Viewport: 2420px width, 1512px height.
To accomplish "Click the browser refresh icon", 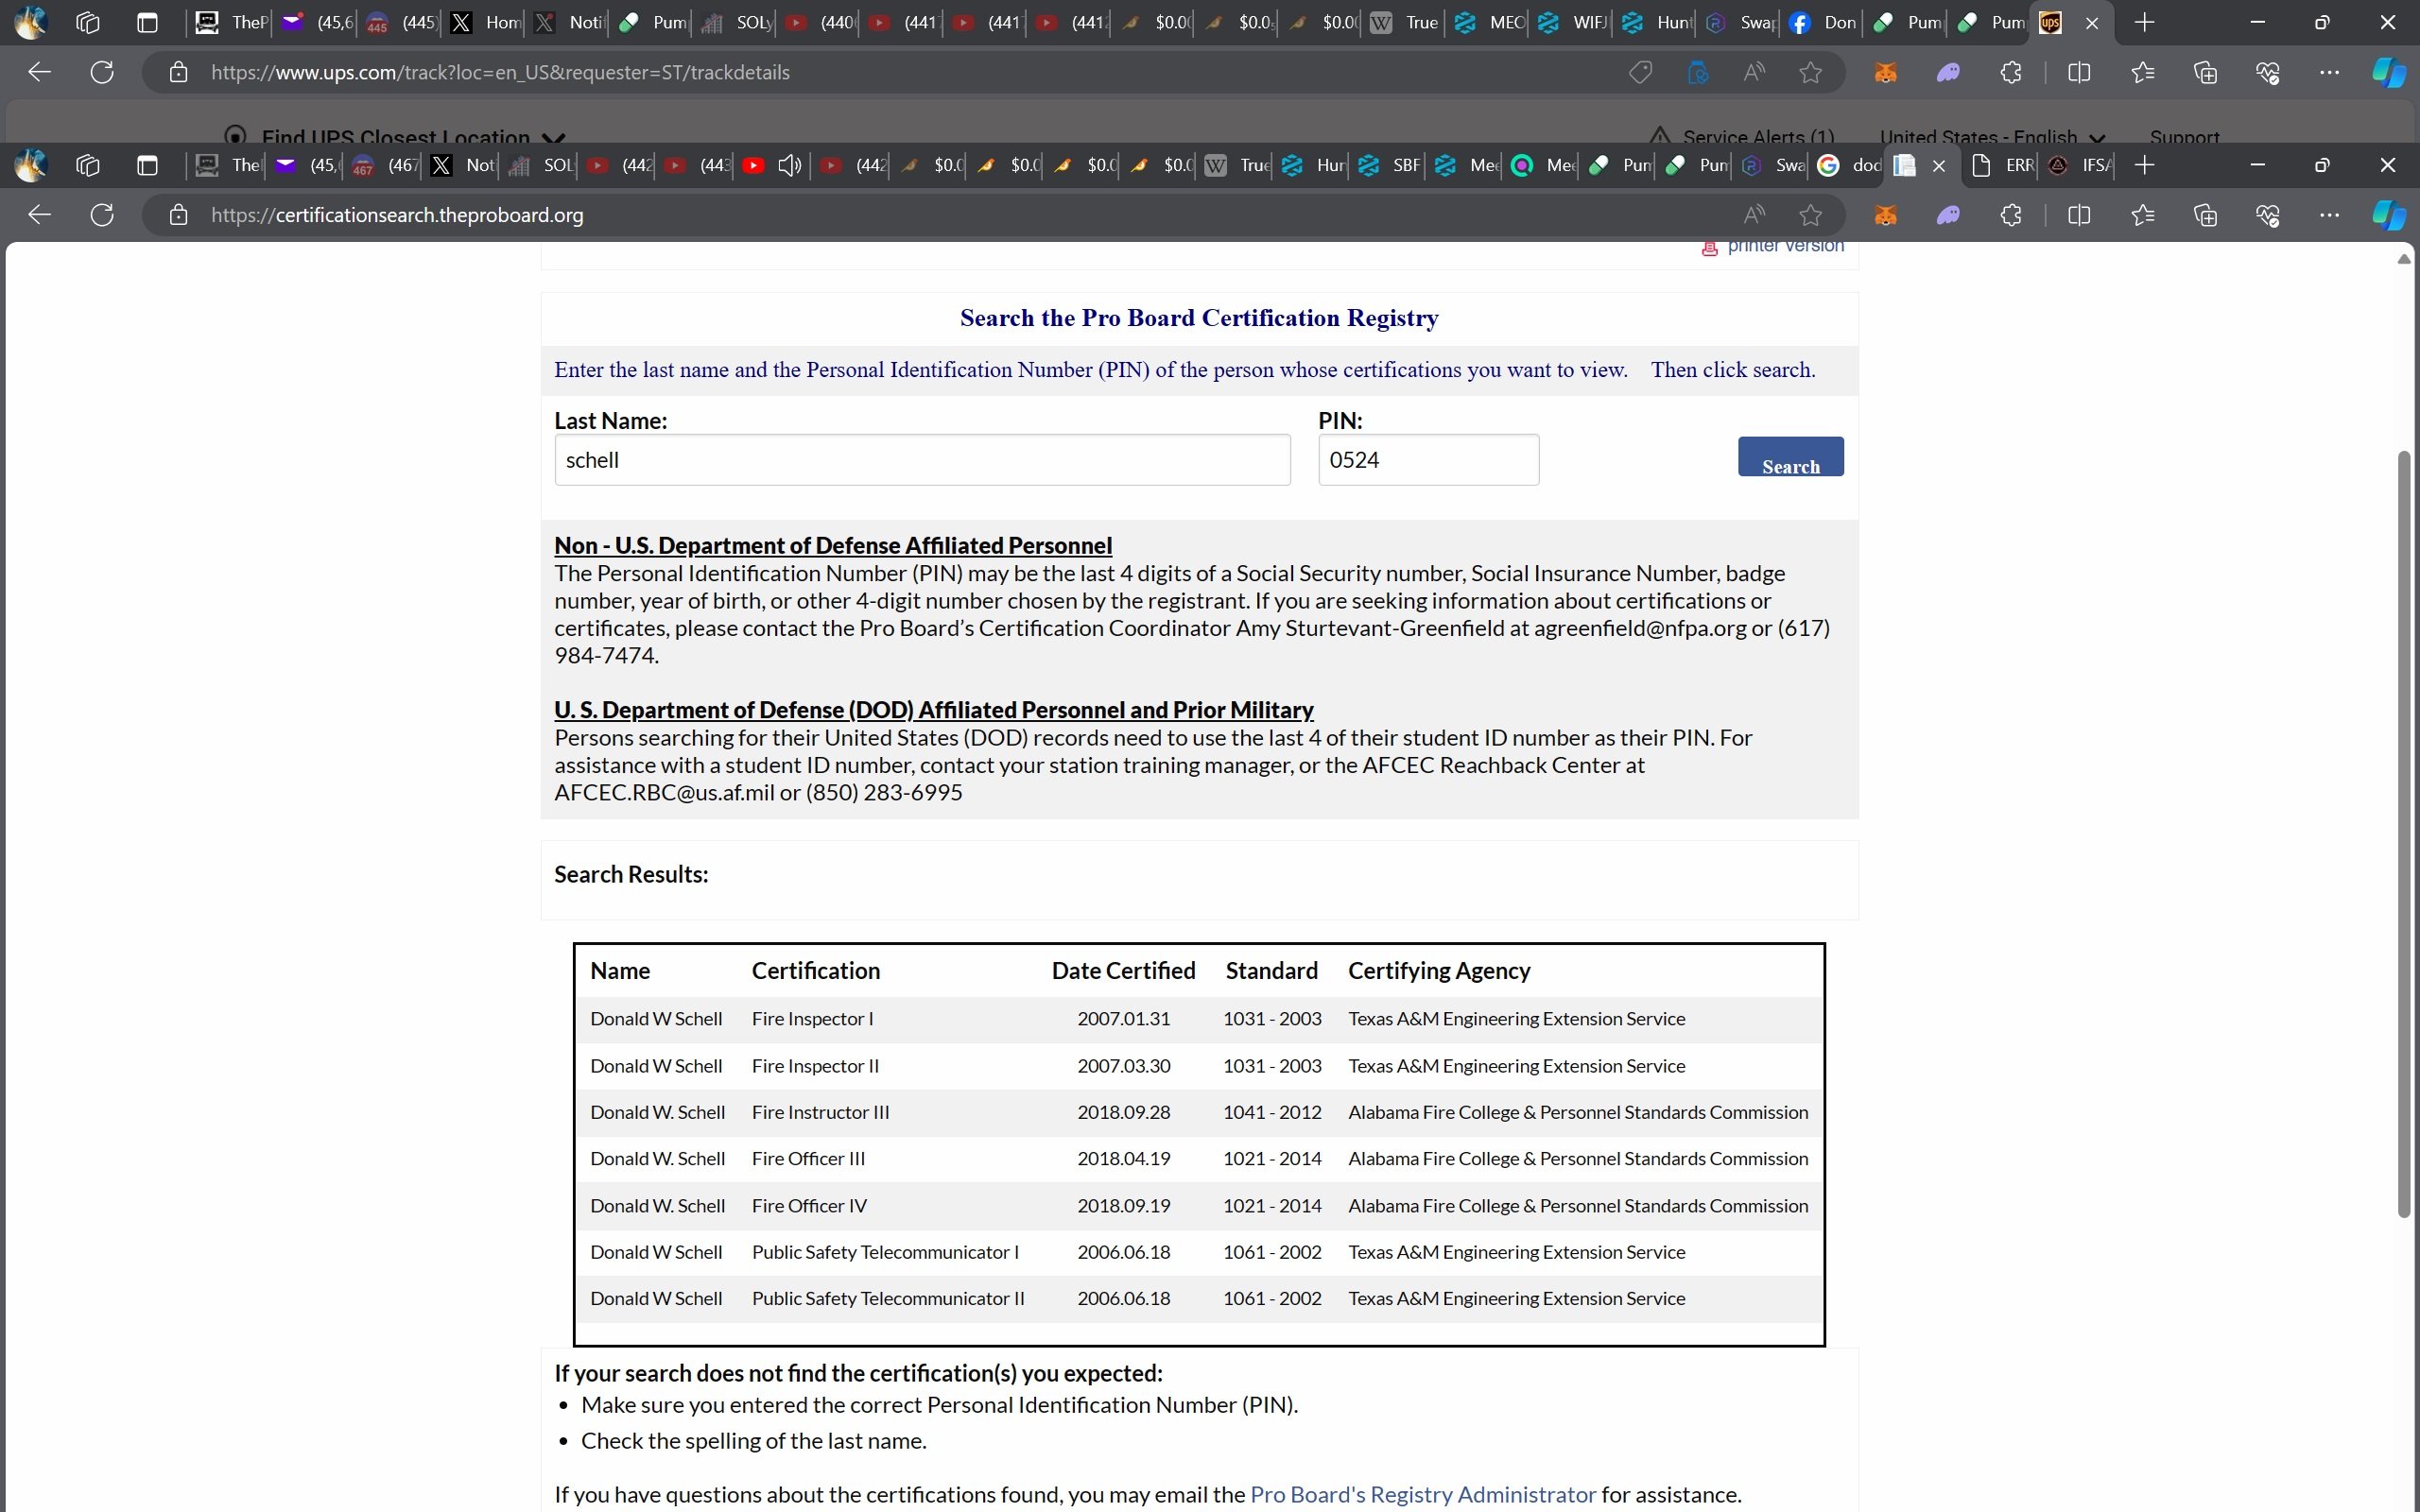I will tap(101, 213).
